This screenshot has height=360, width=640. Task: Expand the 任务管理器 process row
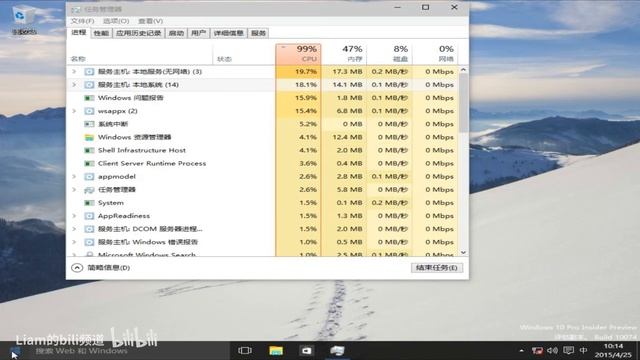coord(74,189)
